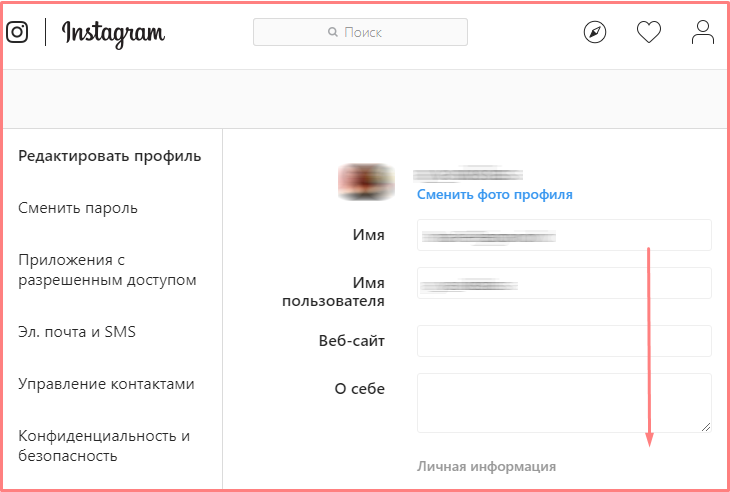Click the Instagram camera logo icon

(x=17, y=32)
